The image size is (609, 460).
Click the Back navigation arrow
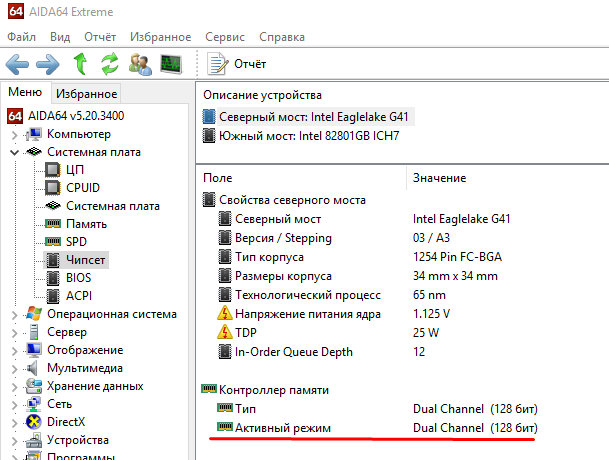tap(18, 64)
